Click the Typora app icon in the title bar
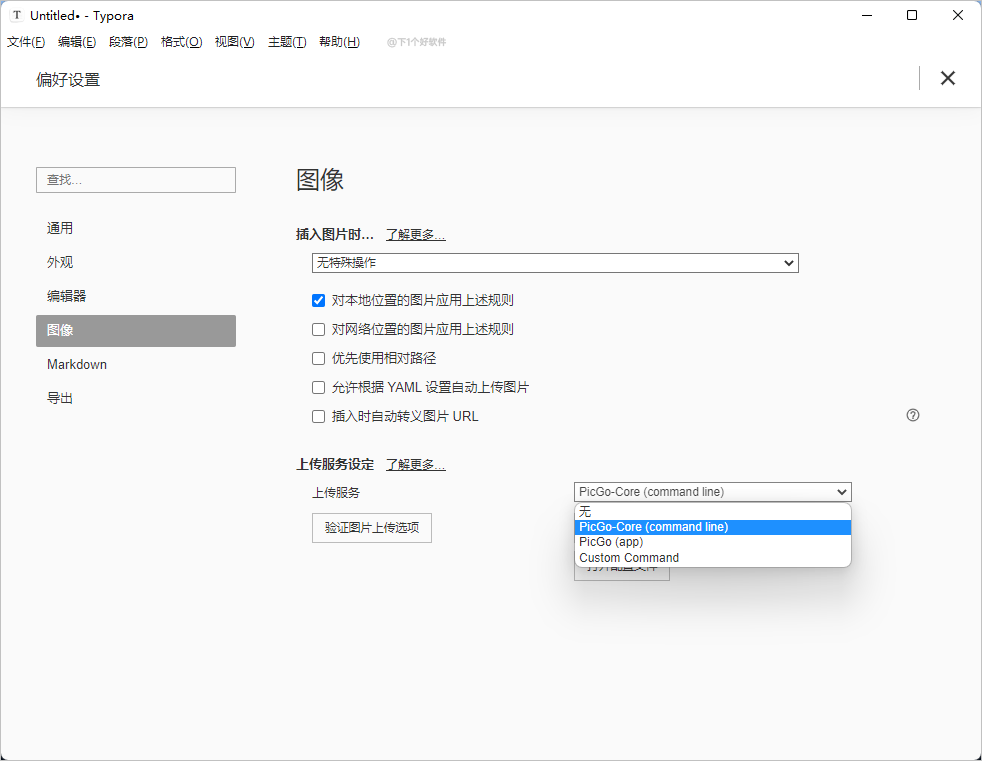This screenshot has width=982, height=761. [17, 15]
